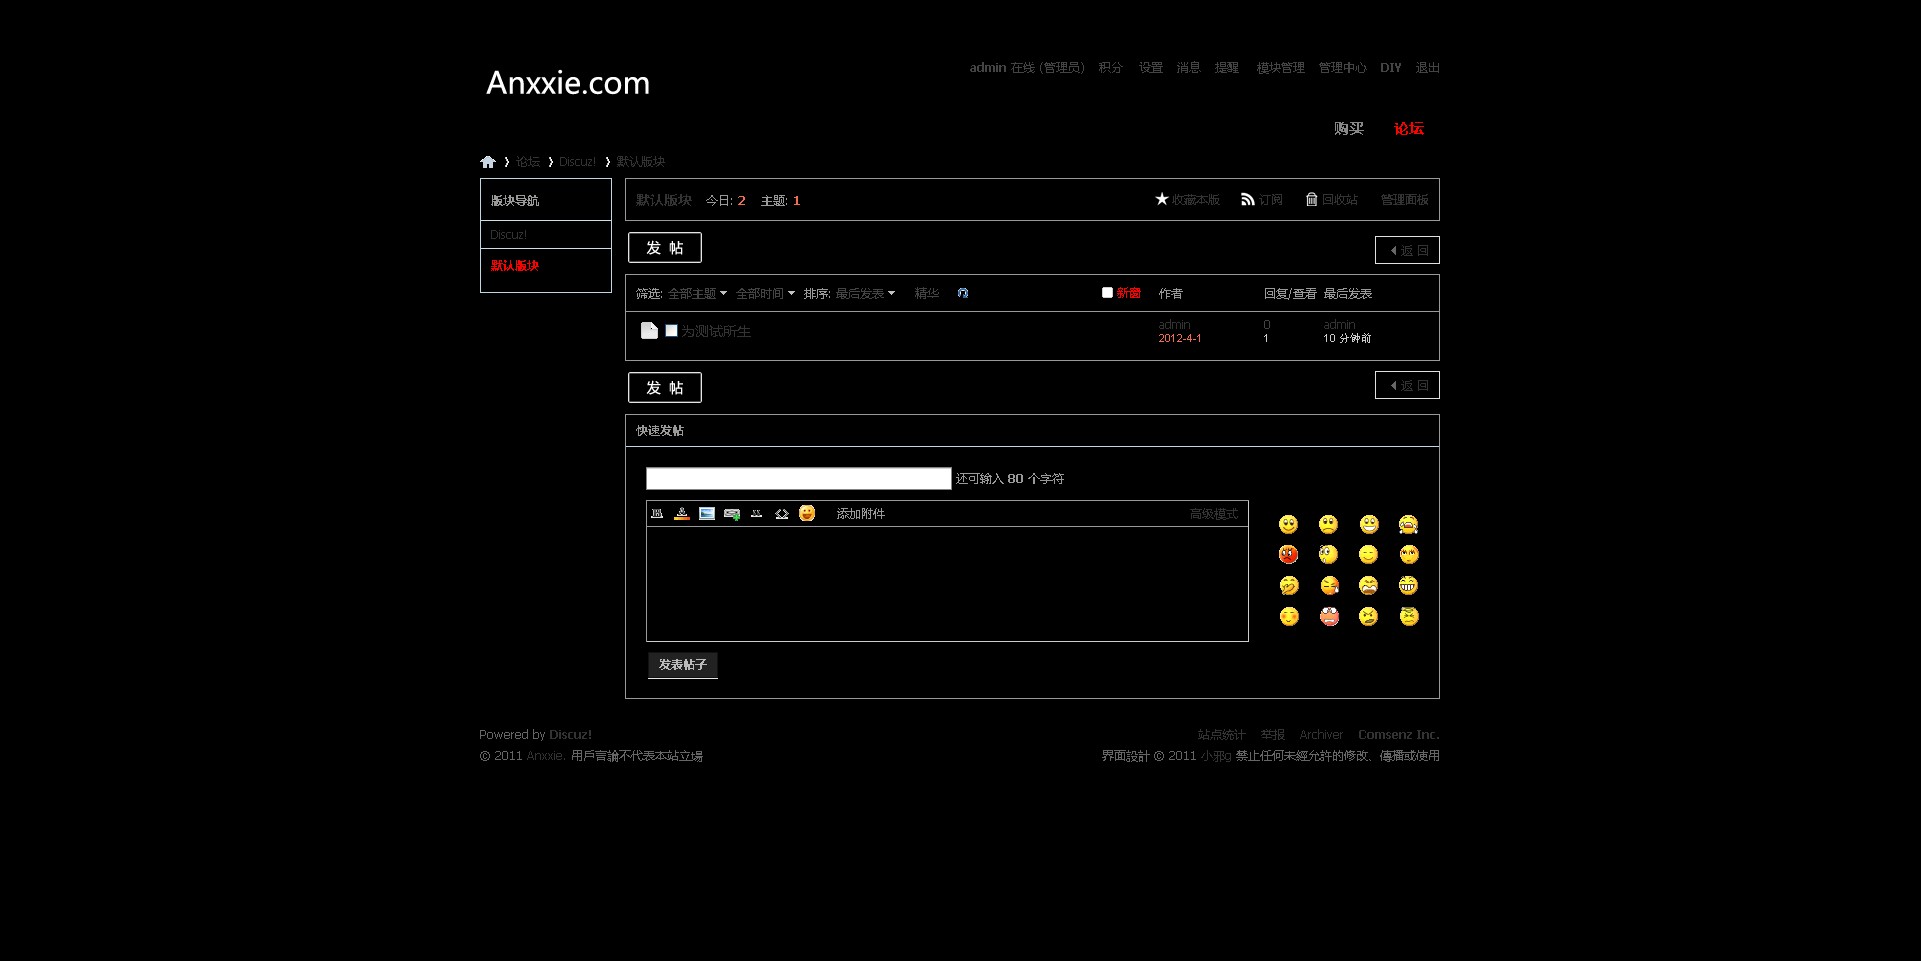Apply bold with the editor's B icon
Image resolution: width=1921 pixels, height=961 pixels.
[657, 513]
